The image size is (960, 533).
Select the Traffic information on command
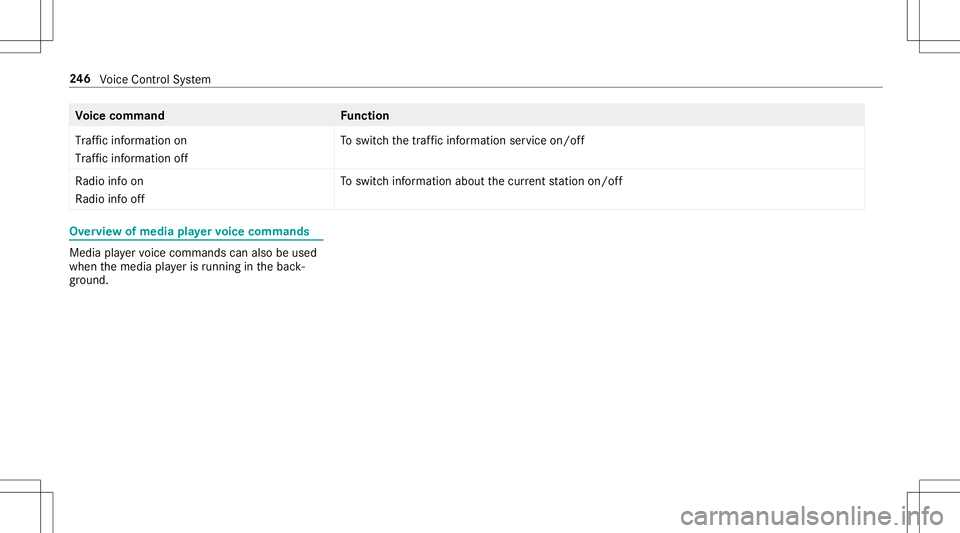(131, 141)
